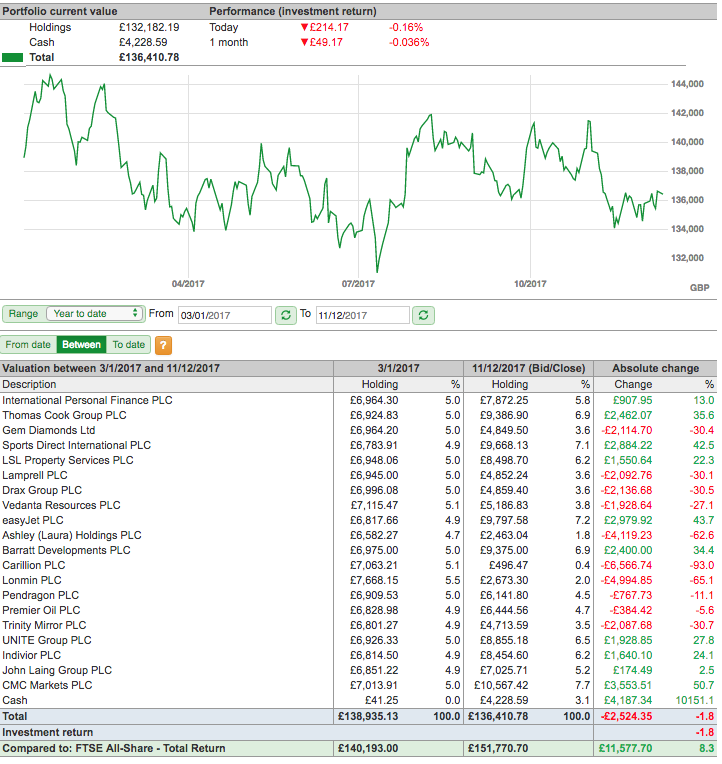Click Premier Oil PLC

41,610
